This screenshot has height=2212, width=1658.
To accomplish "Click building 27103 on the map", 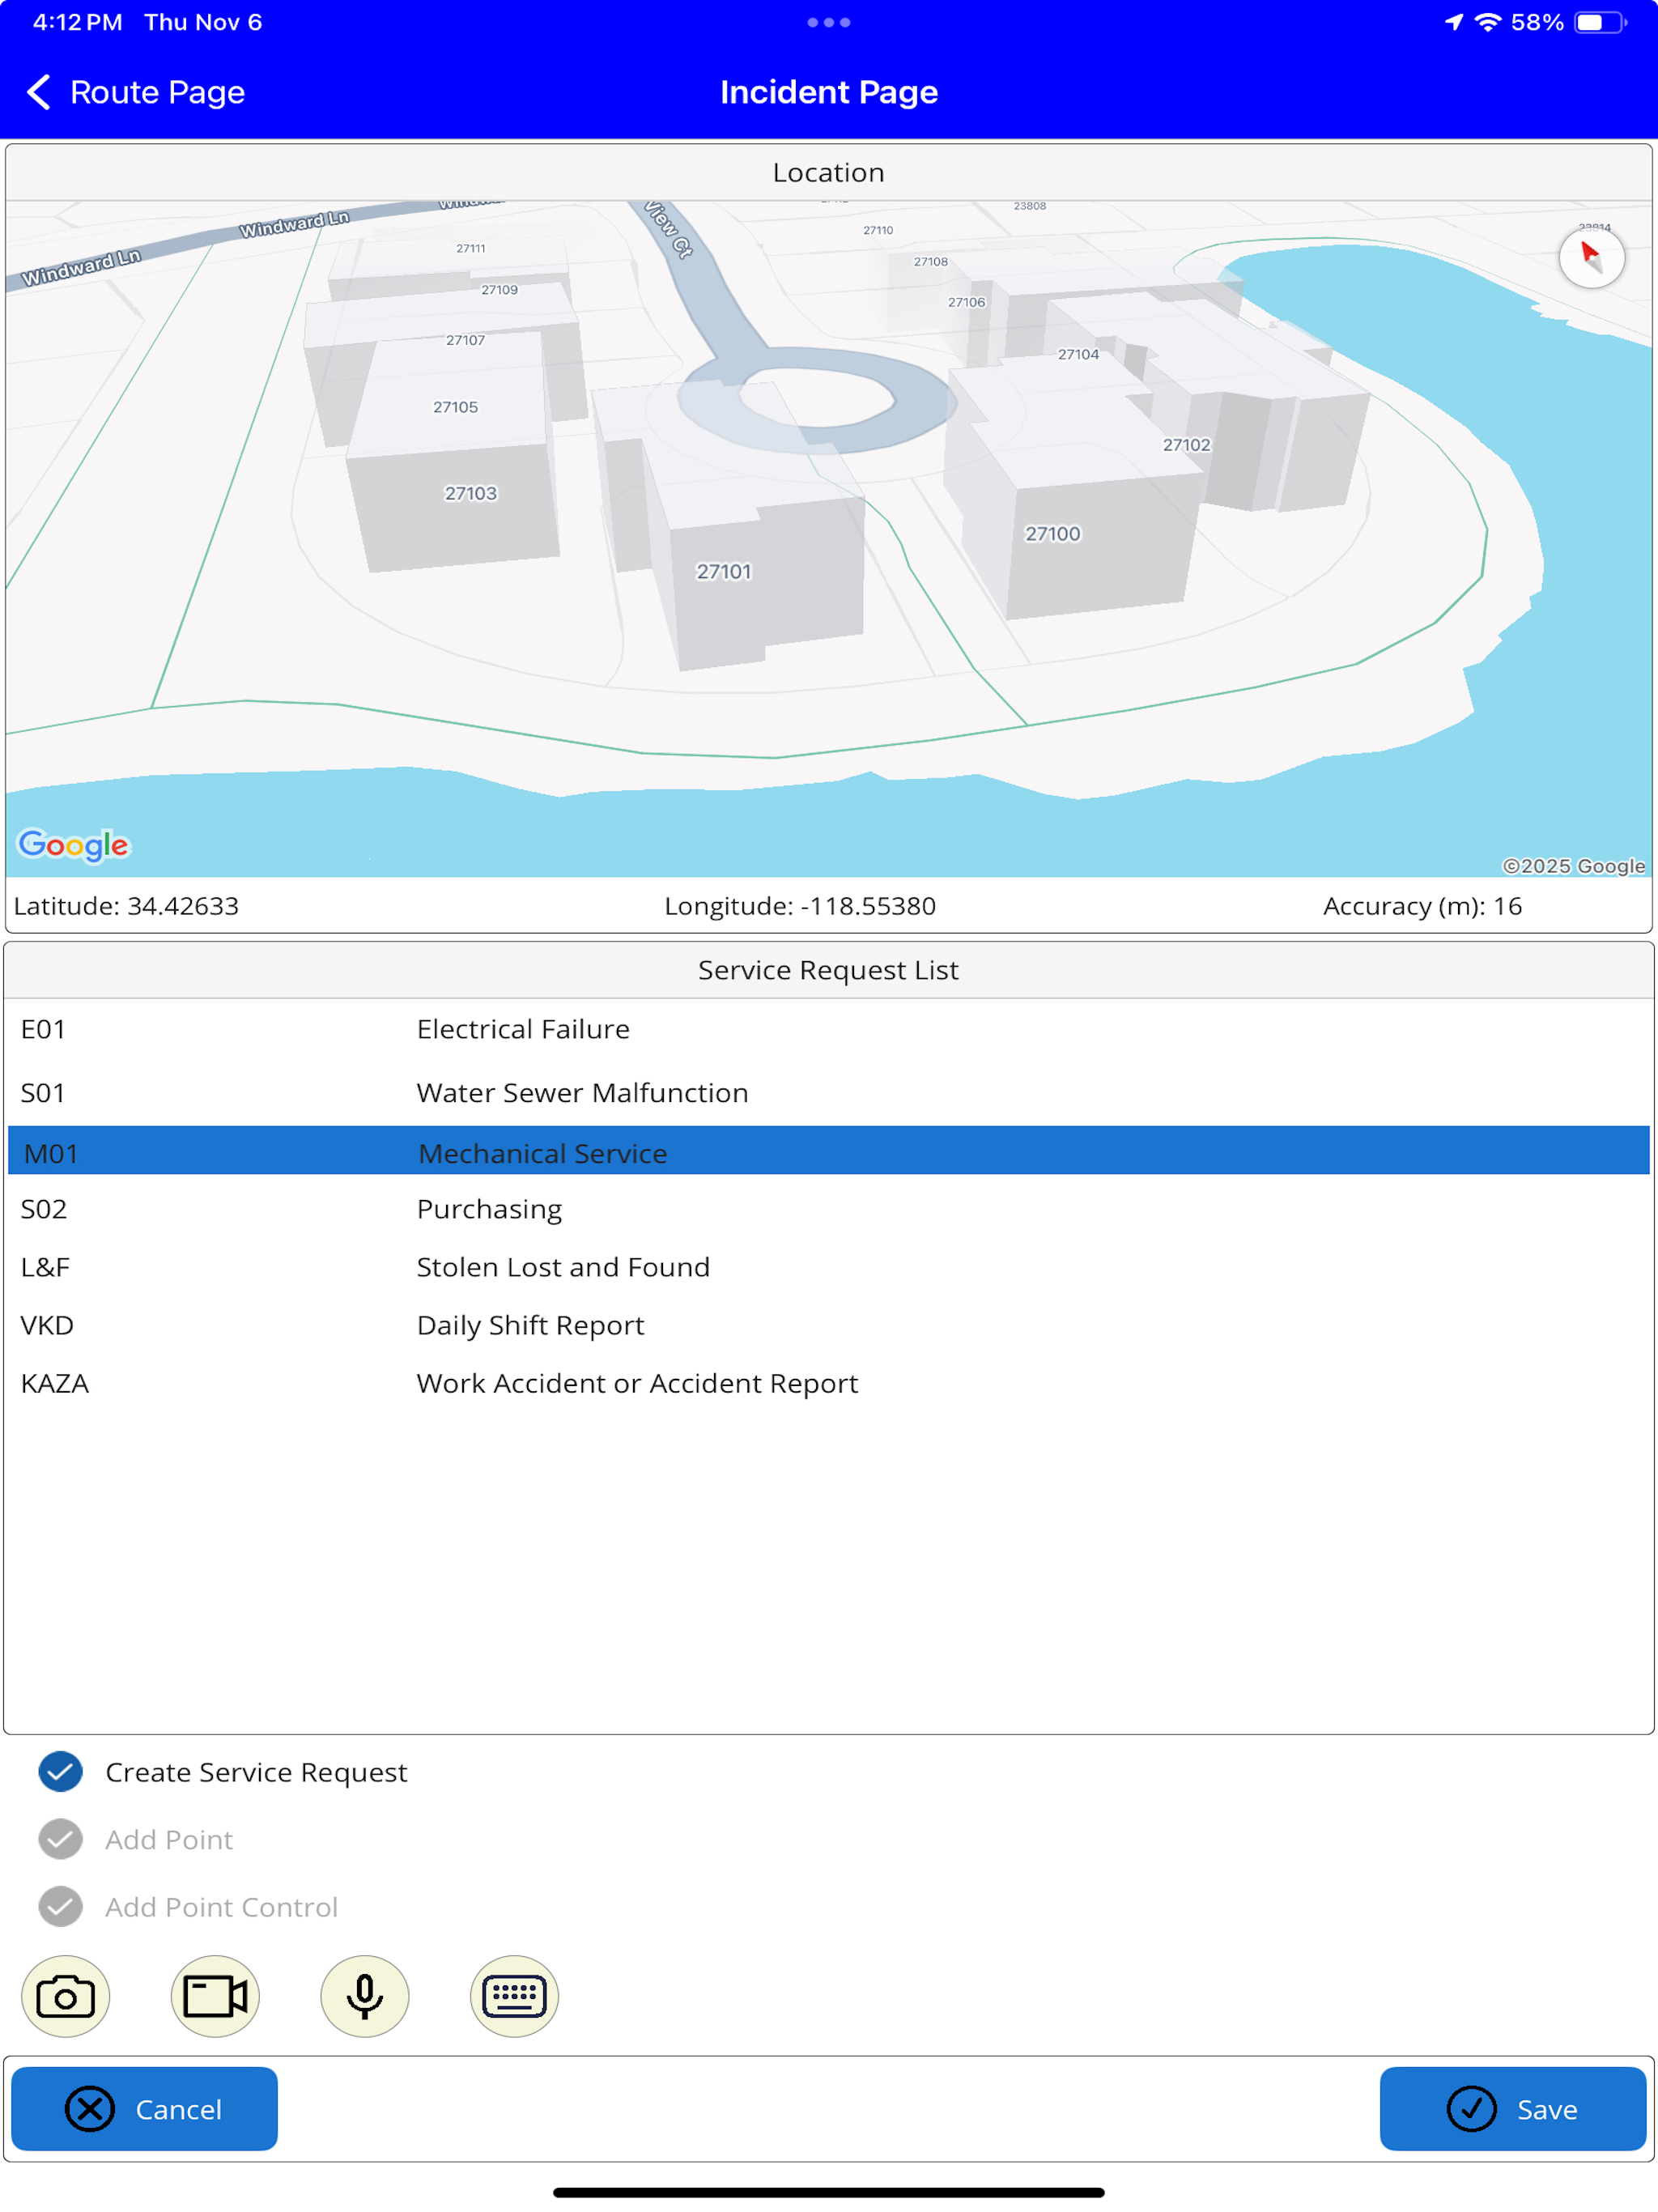I will (470, 493).
